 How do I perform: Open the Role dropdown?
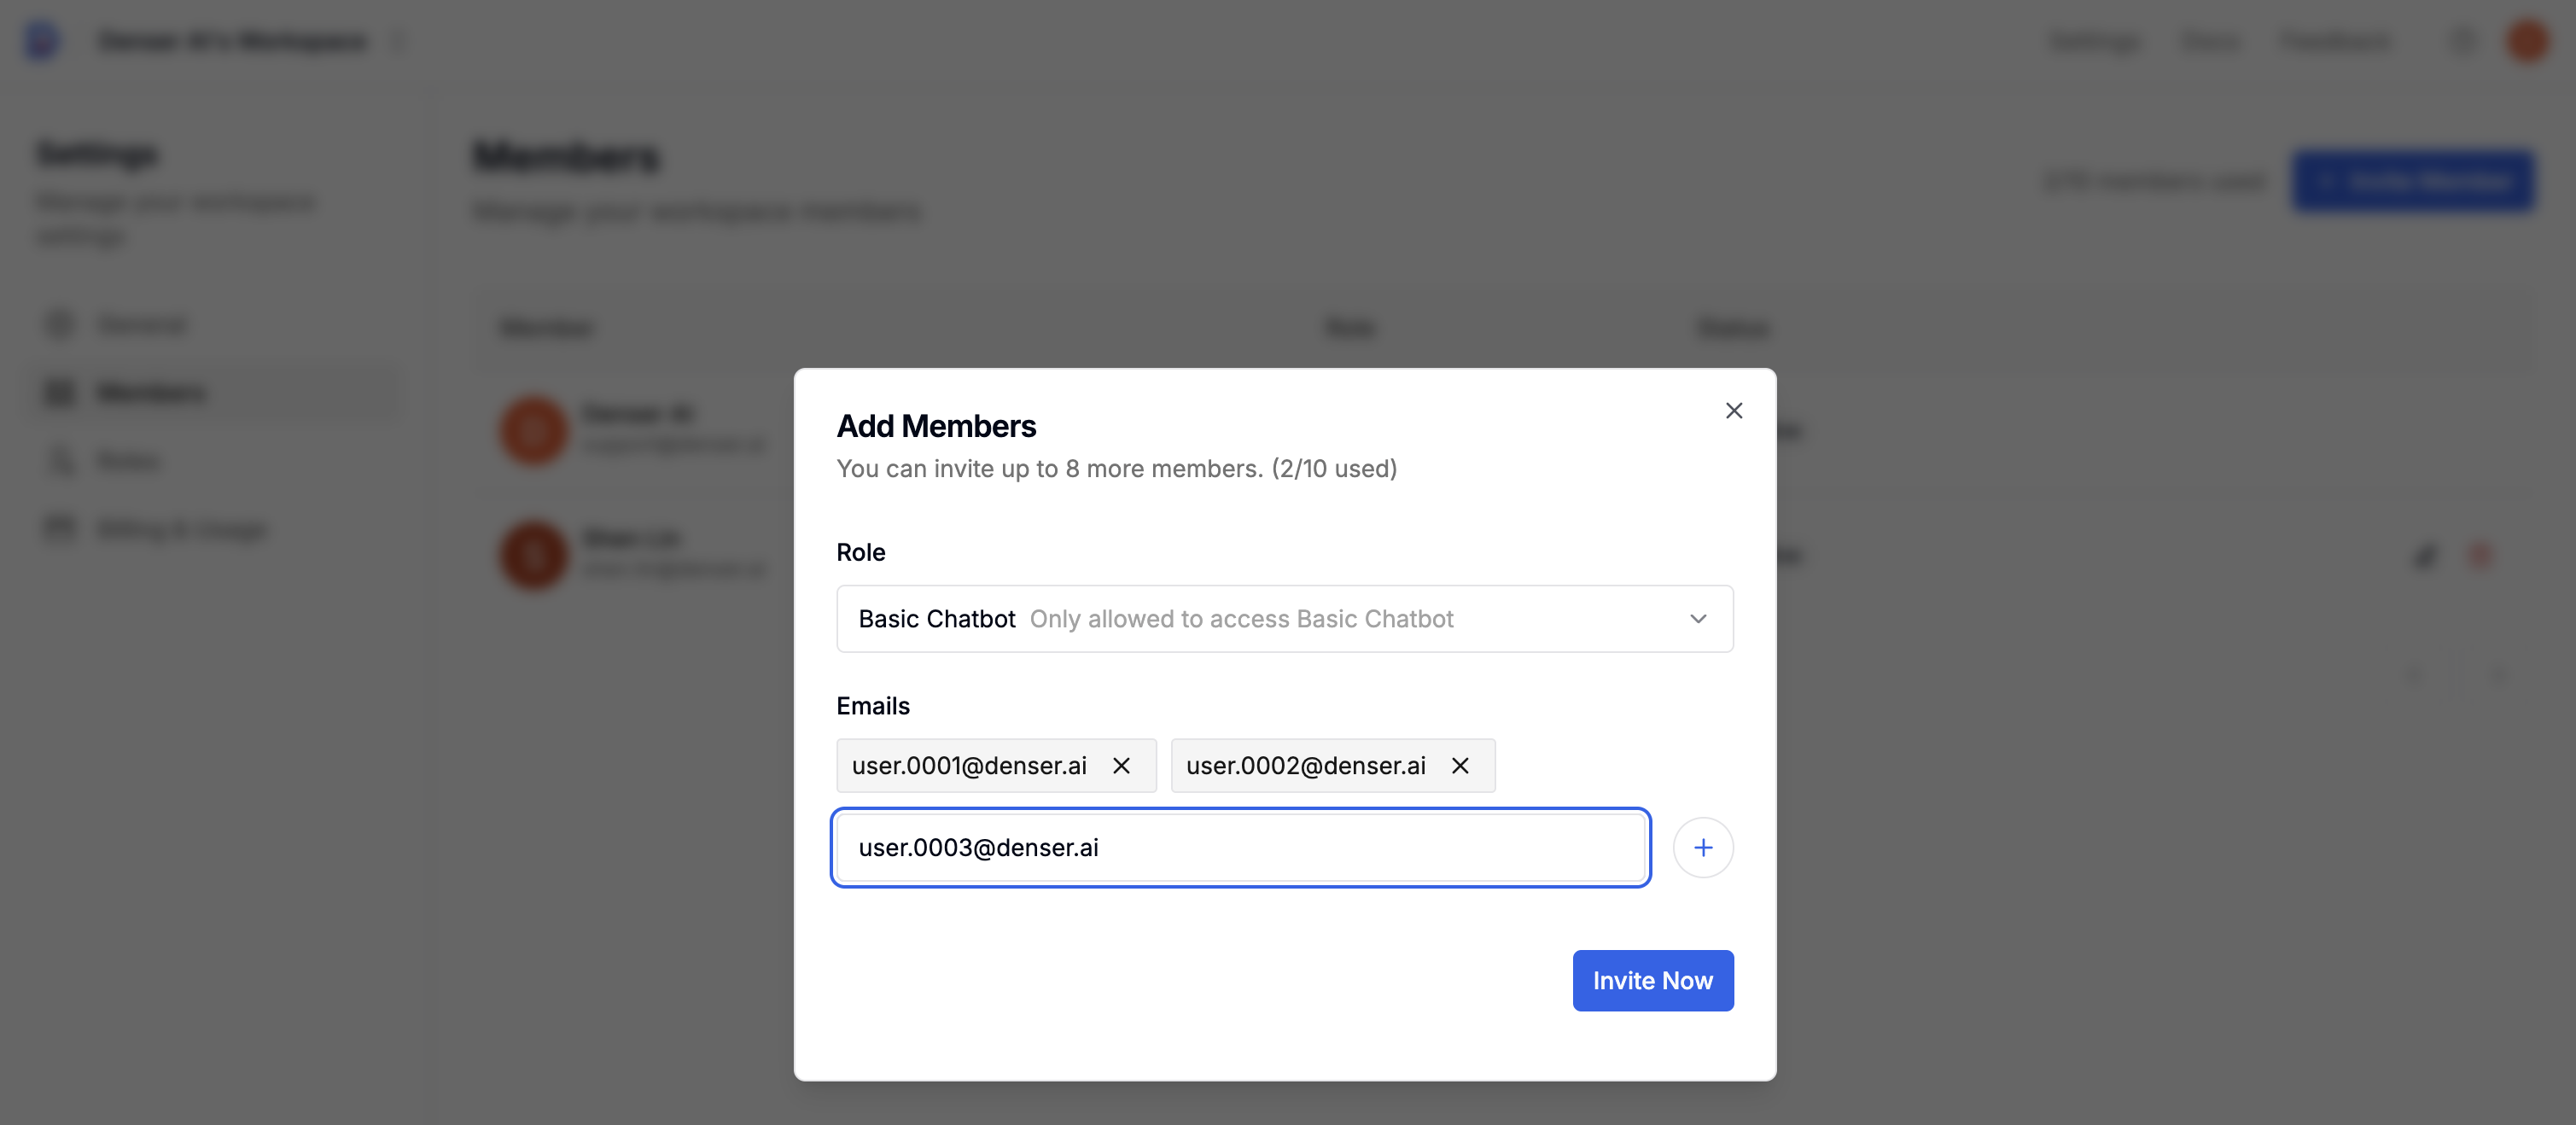click(x=1284, y=619)
